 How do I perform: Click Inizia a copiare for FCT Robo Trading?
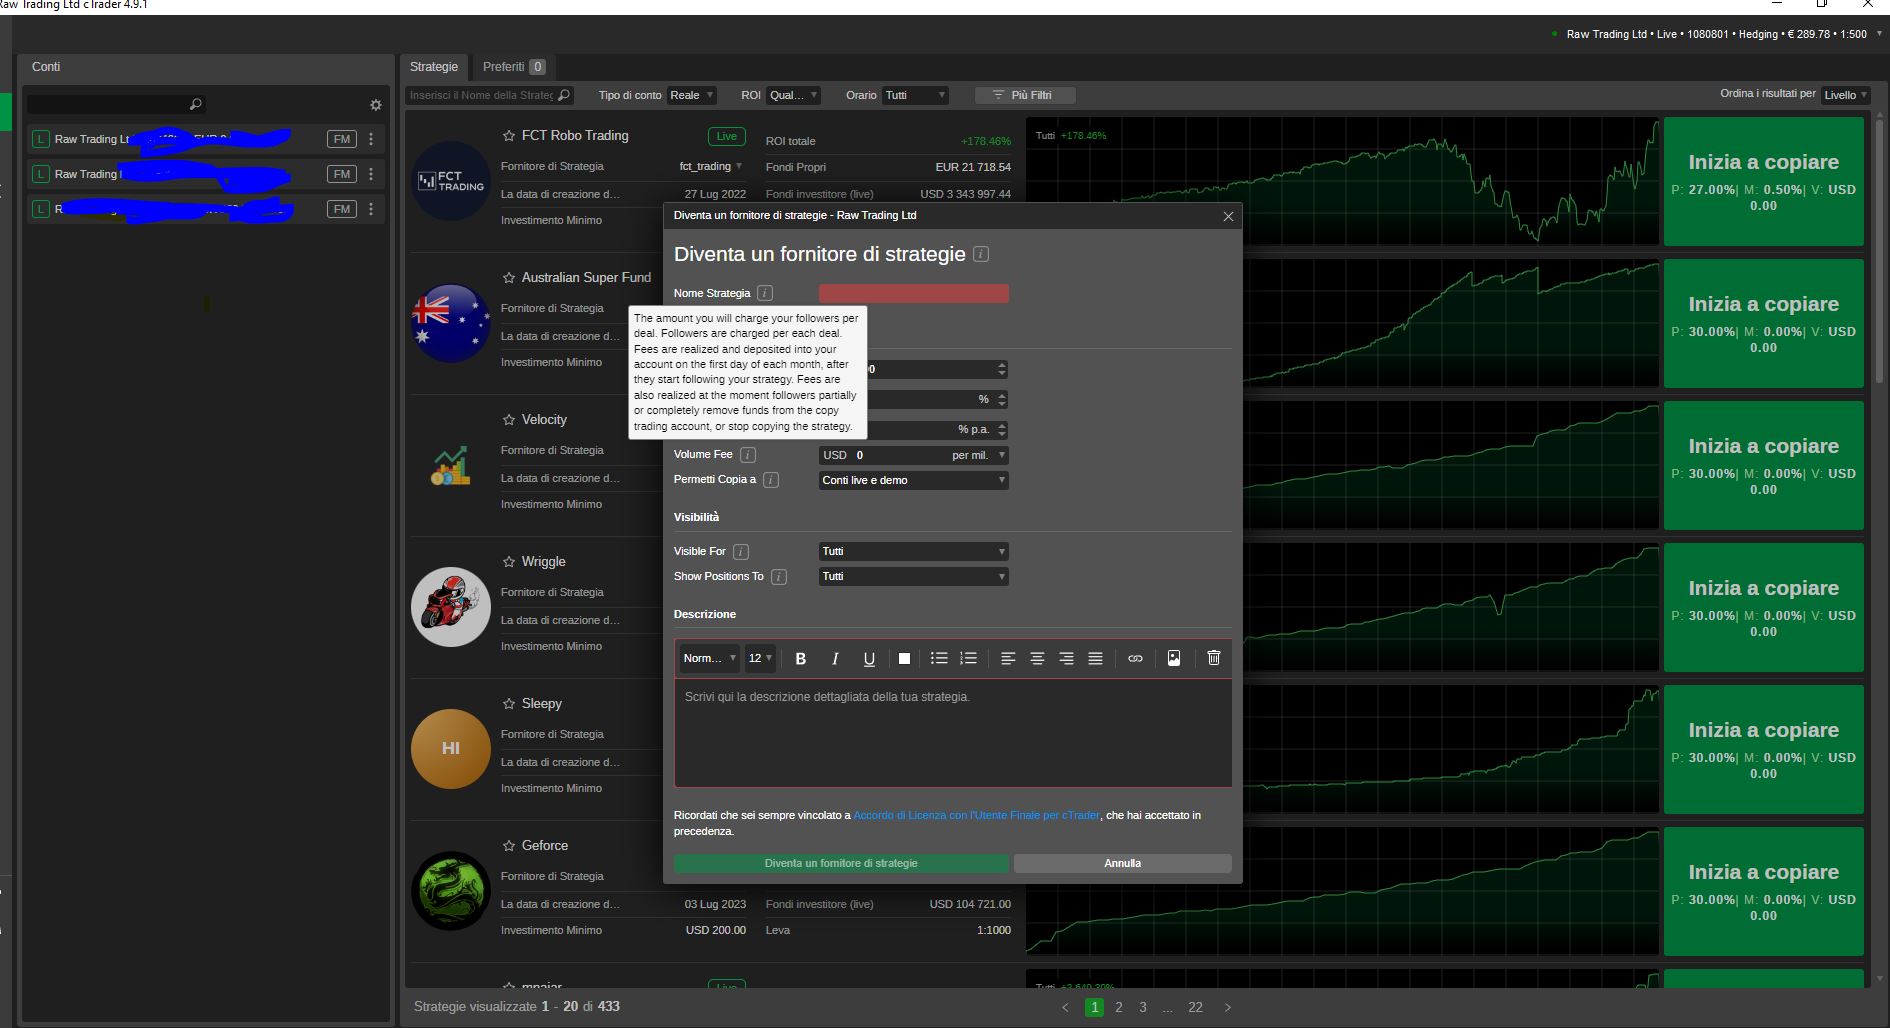(x=1763, y=181)
